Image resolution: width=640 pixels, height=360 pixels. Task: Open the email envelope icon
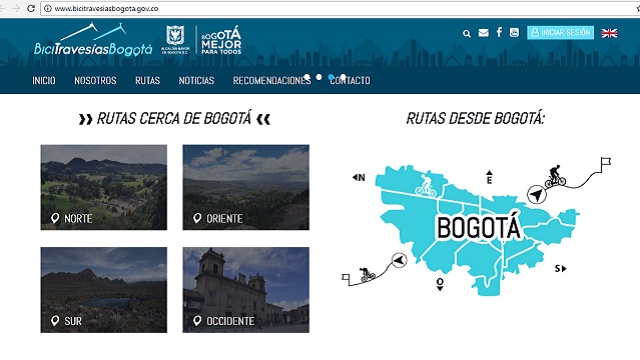point(483,33)
